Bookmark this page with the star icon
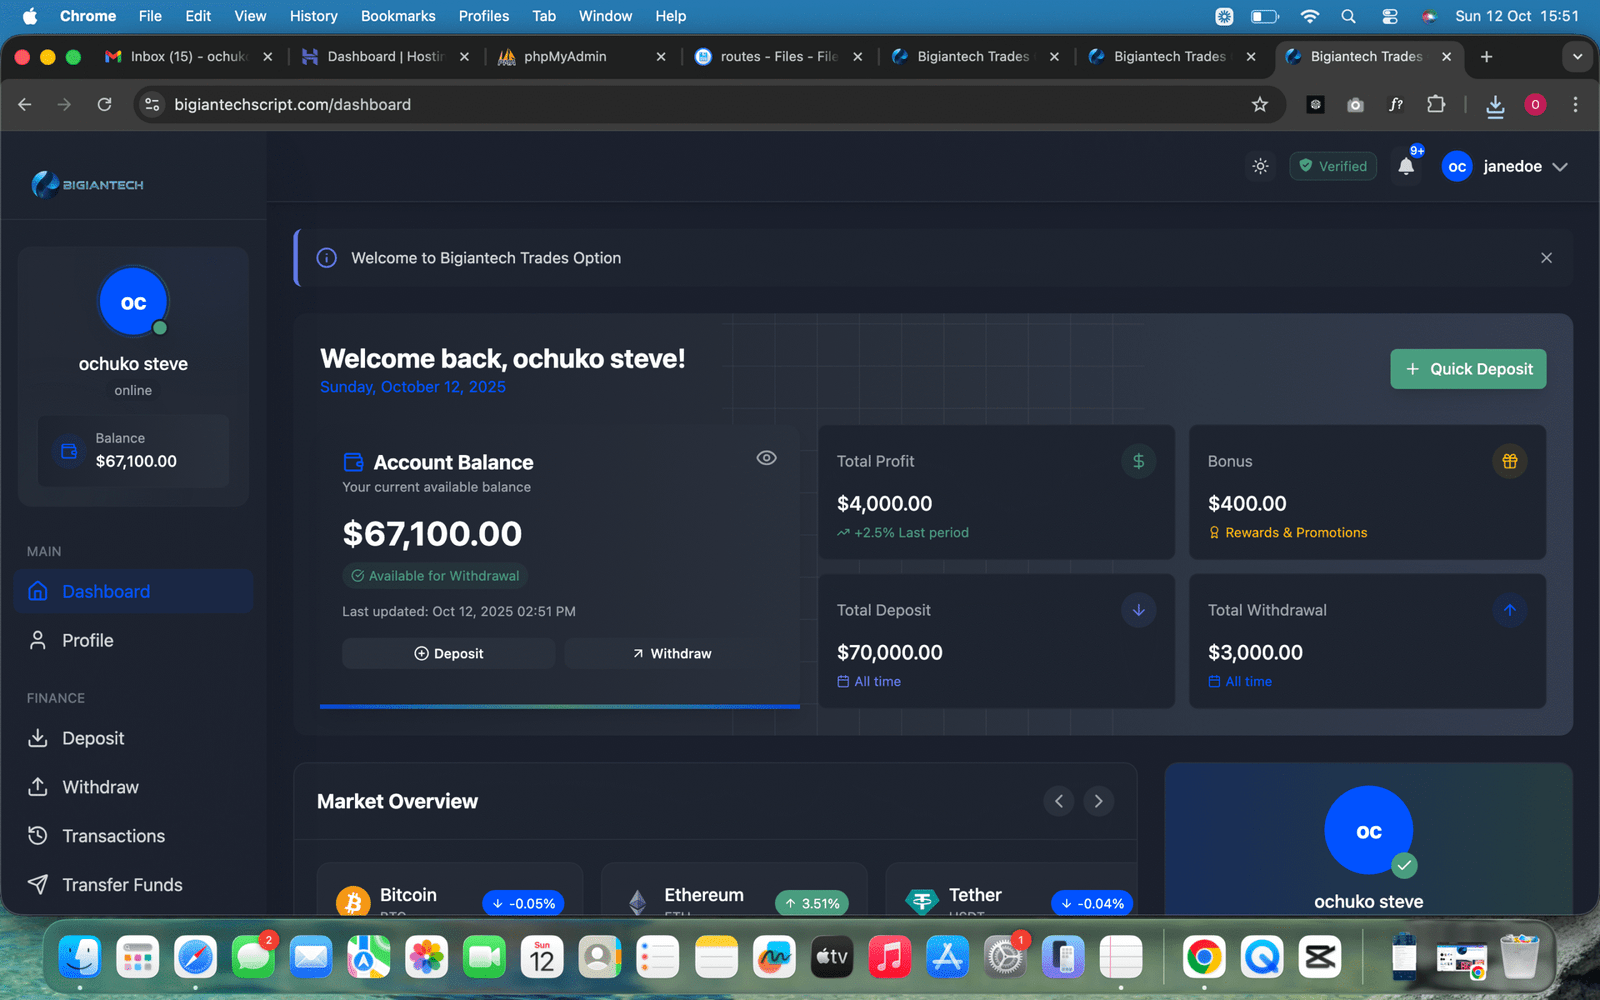 [1260, 105]
